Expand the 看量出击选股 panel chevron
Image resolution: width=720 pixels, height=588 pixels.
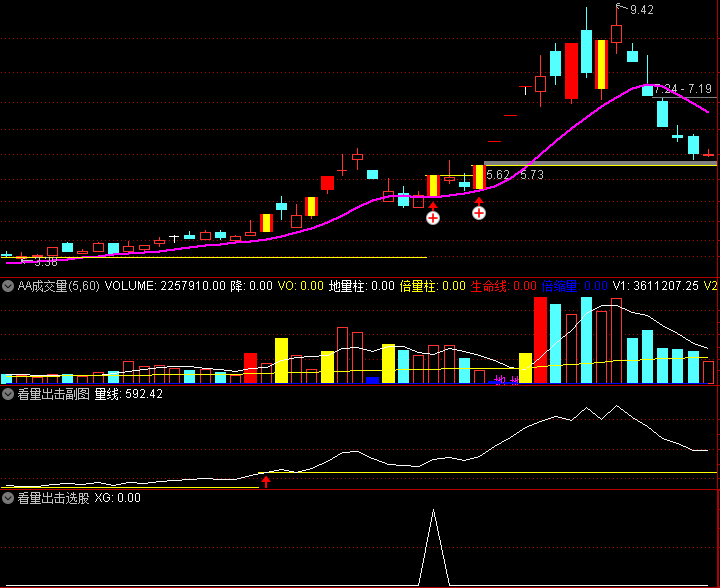click(x=8, y=498)
